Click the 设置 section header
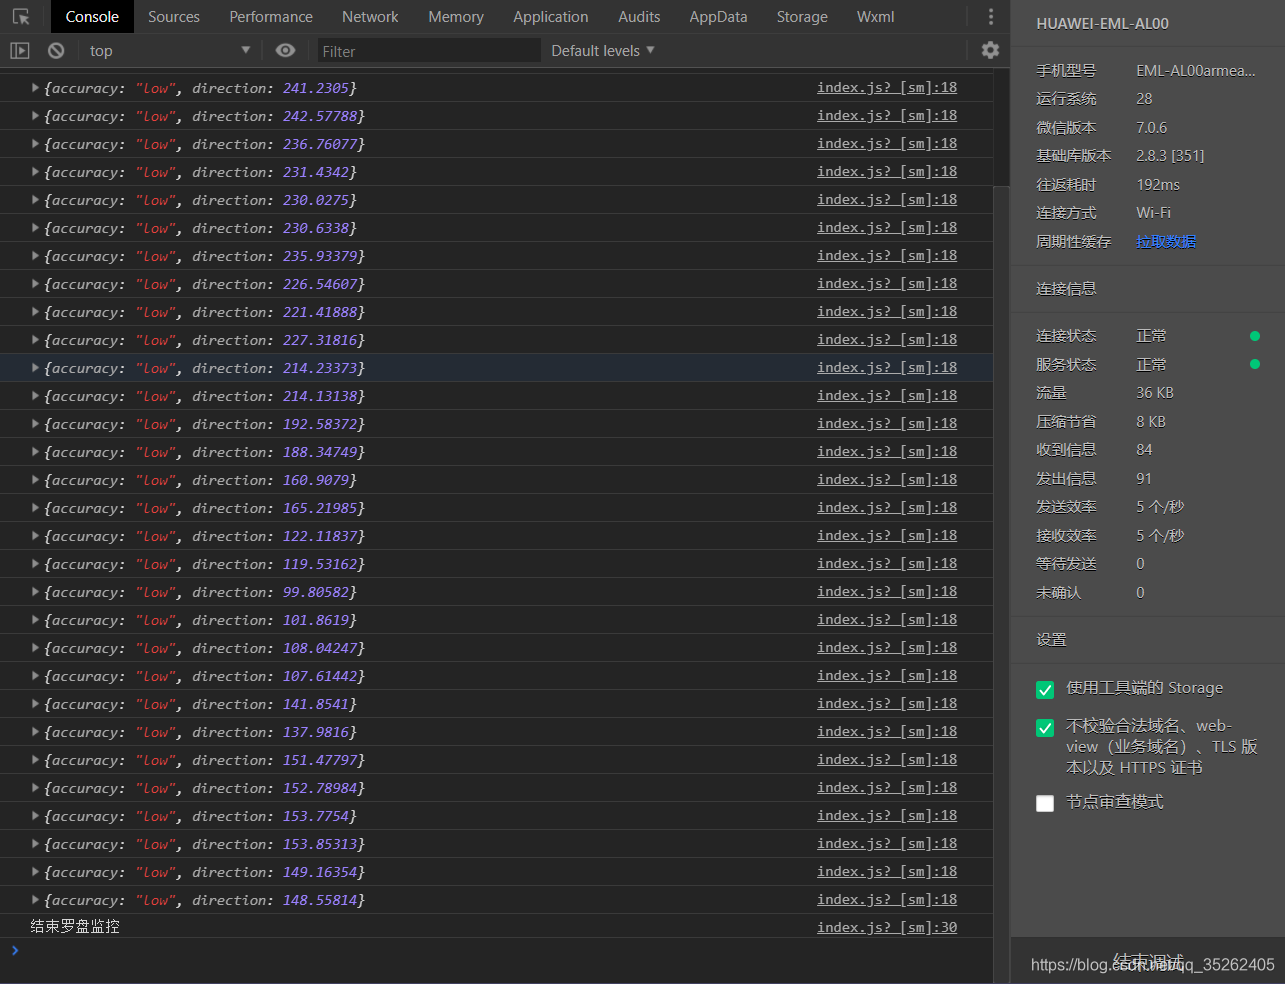Image resolution: width=1285 pixels, height=984 pixels. 1051,639
